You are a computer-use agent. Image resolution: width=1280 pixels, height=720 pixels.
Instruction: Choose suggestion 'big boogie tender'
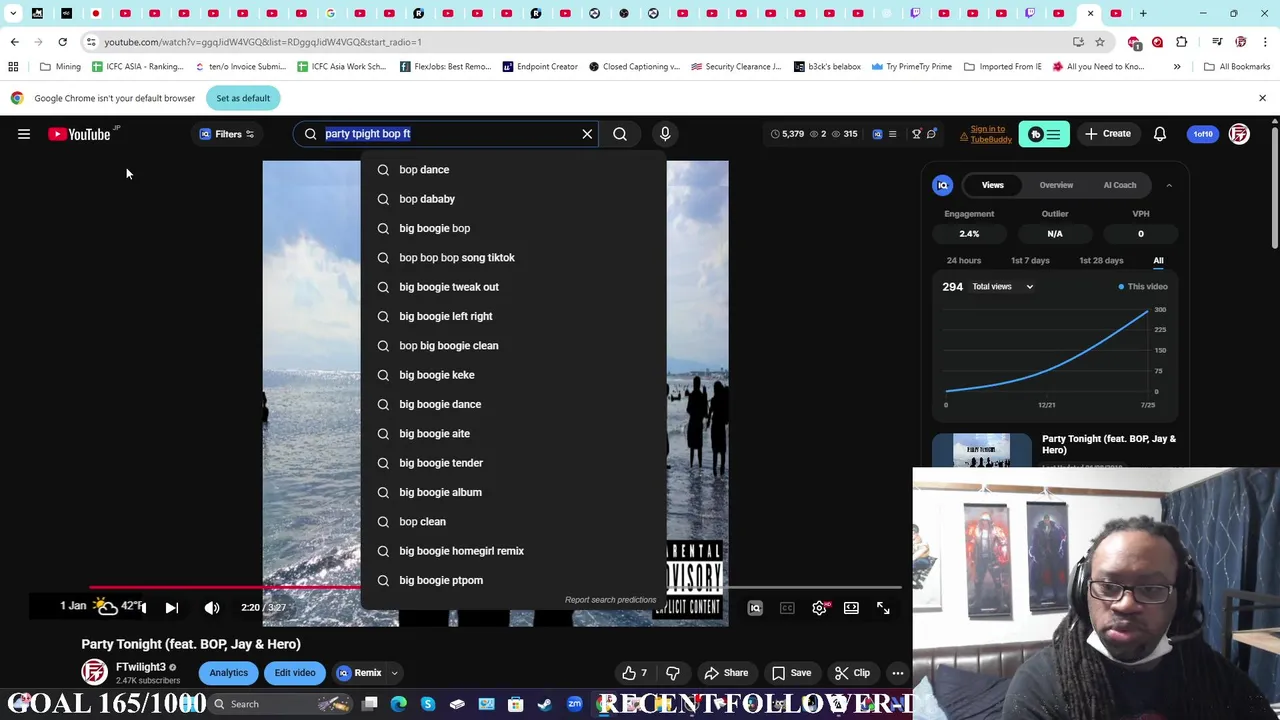(x=513, y=463)
